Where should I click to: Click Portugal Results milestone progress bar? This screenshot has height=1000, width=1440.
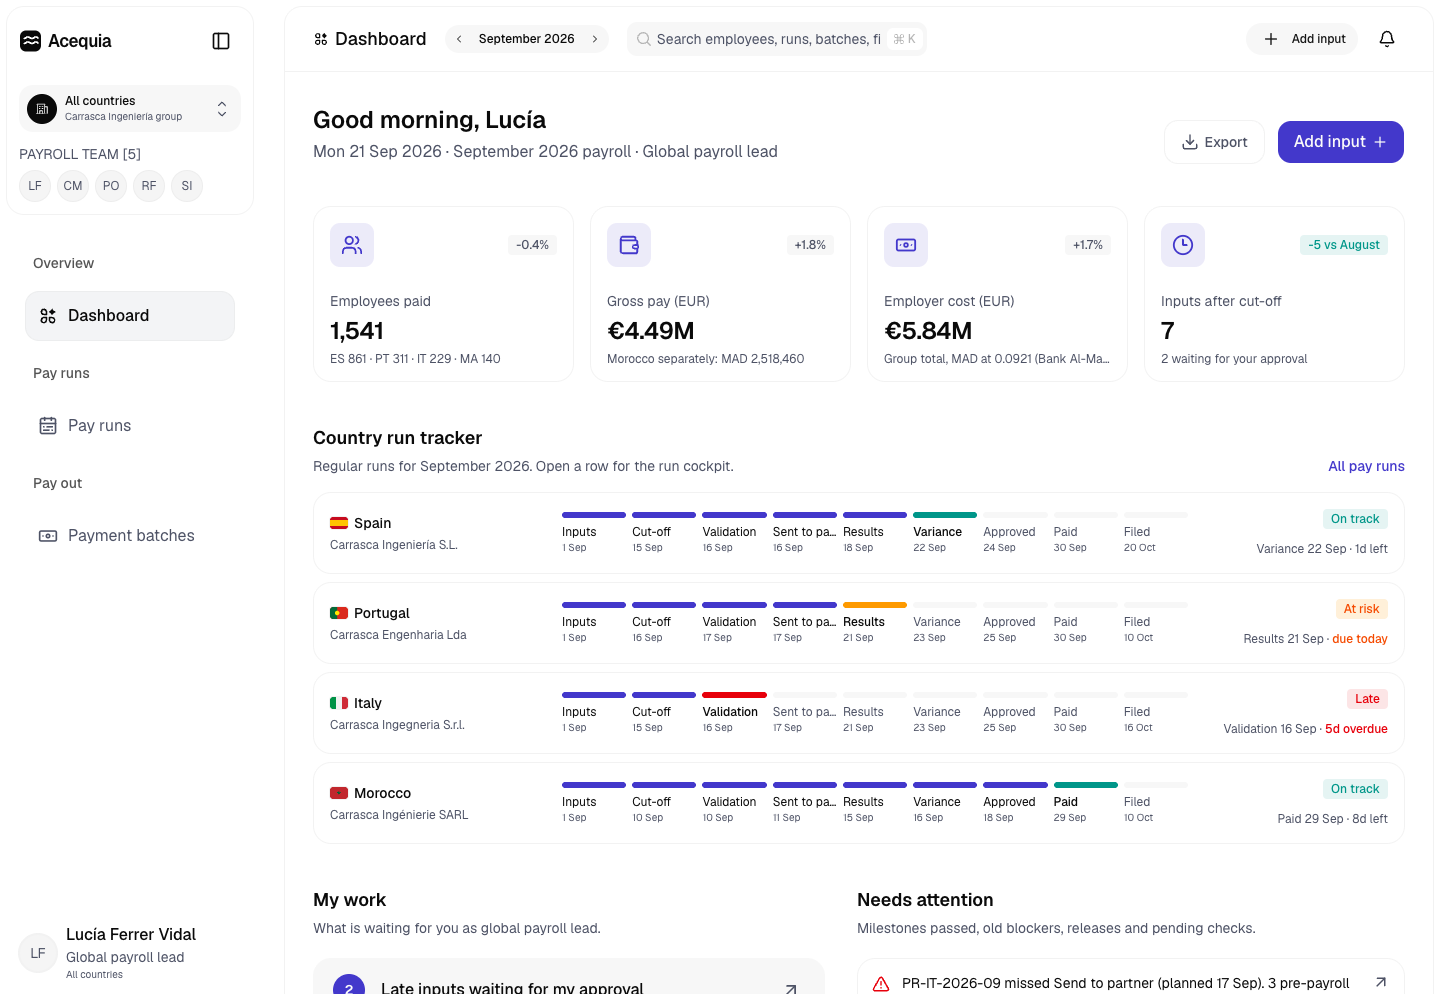[875, 605]
